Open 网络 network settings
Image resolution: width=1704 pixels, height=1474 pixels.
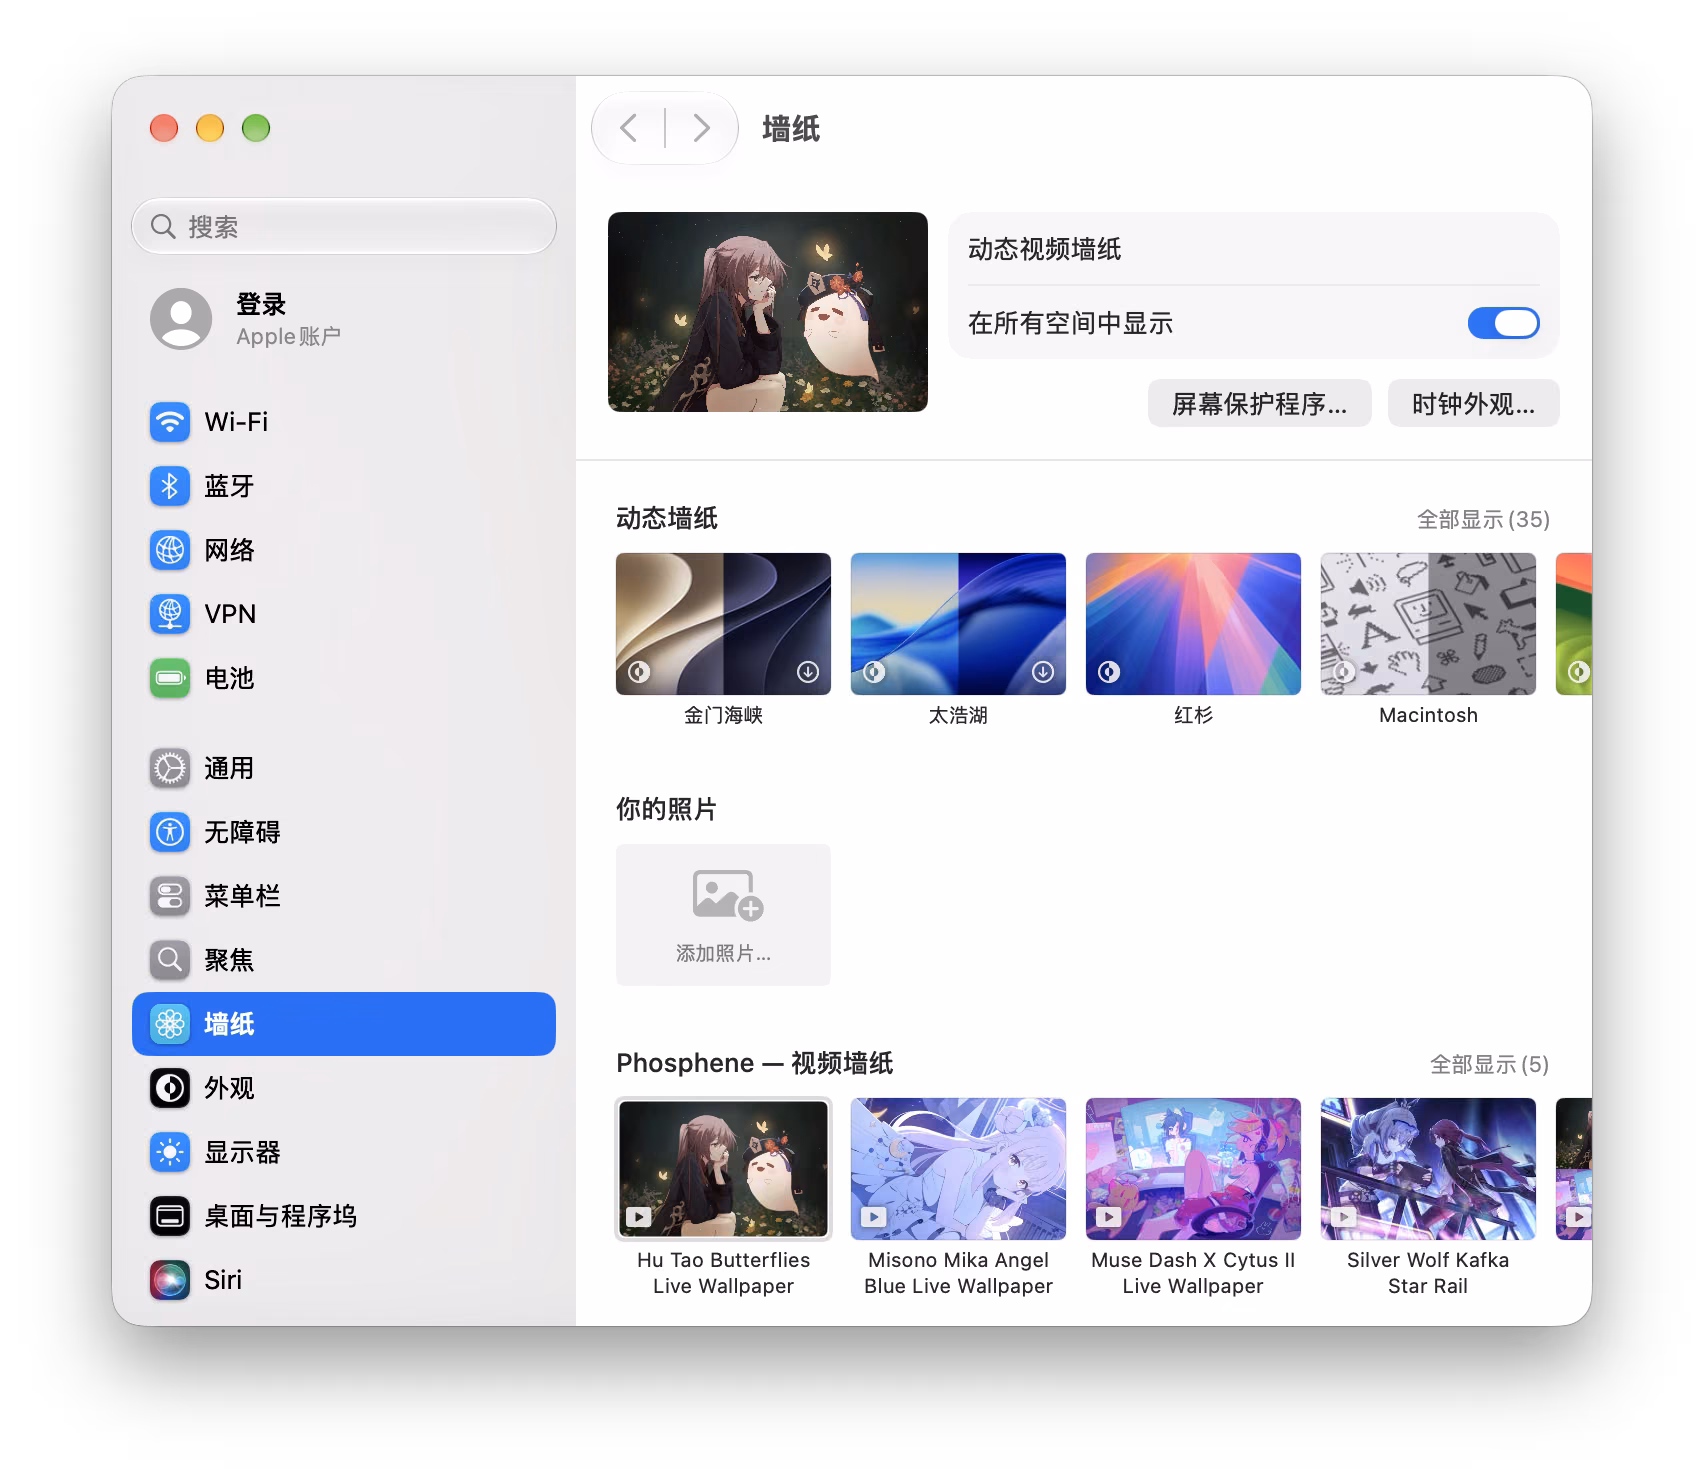coord(343,550)
